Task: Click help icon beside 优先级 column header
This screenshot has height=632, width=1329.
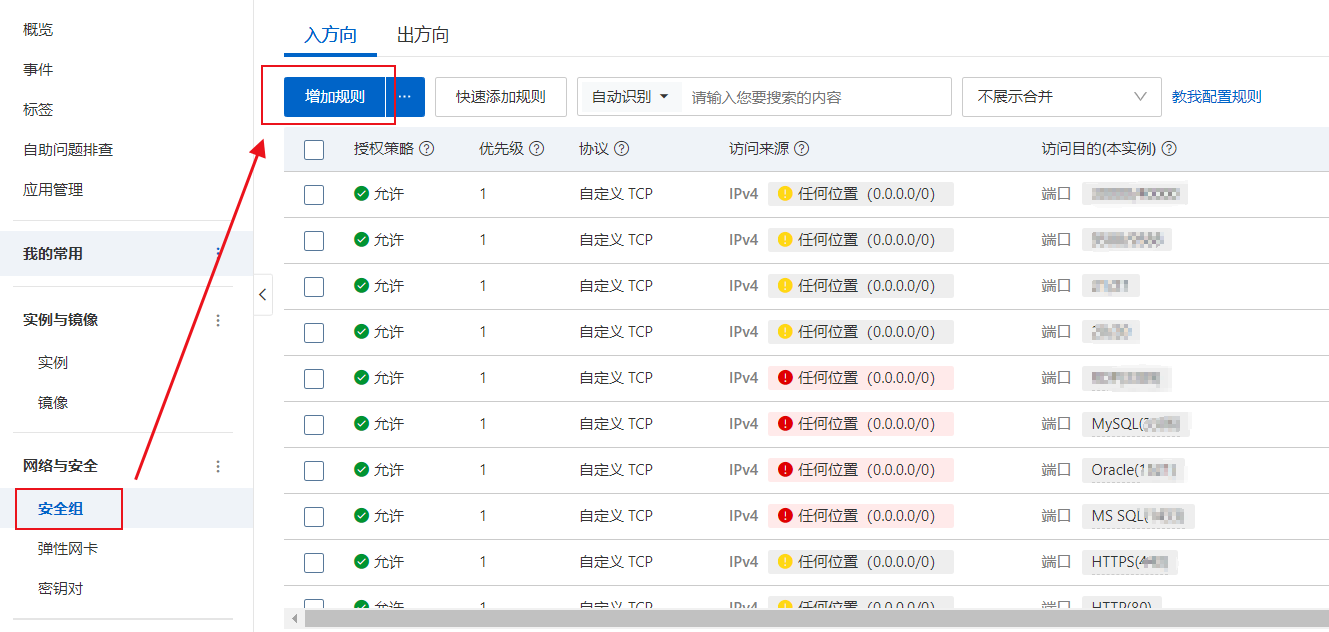Action: 537,149
